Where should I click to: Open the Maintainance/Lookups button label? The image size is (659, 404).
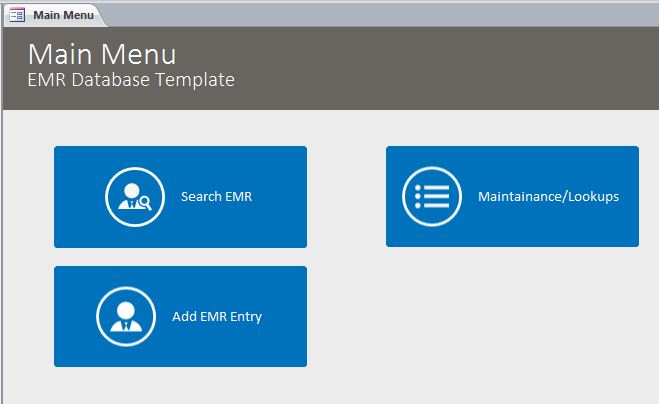548,196
